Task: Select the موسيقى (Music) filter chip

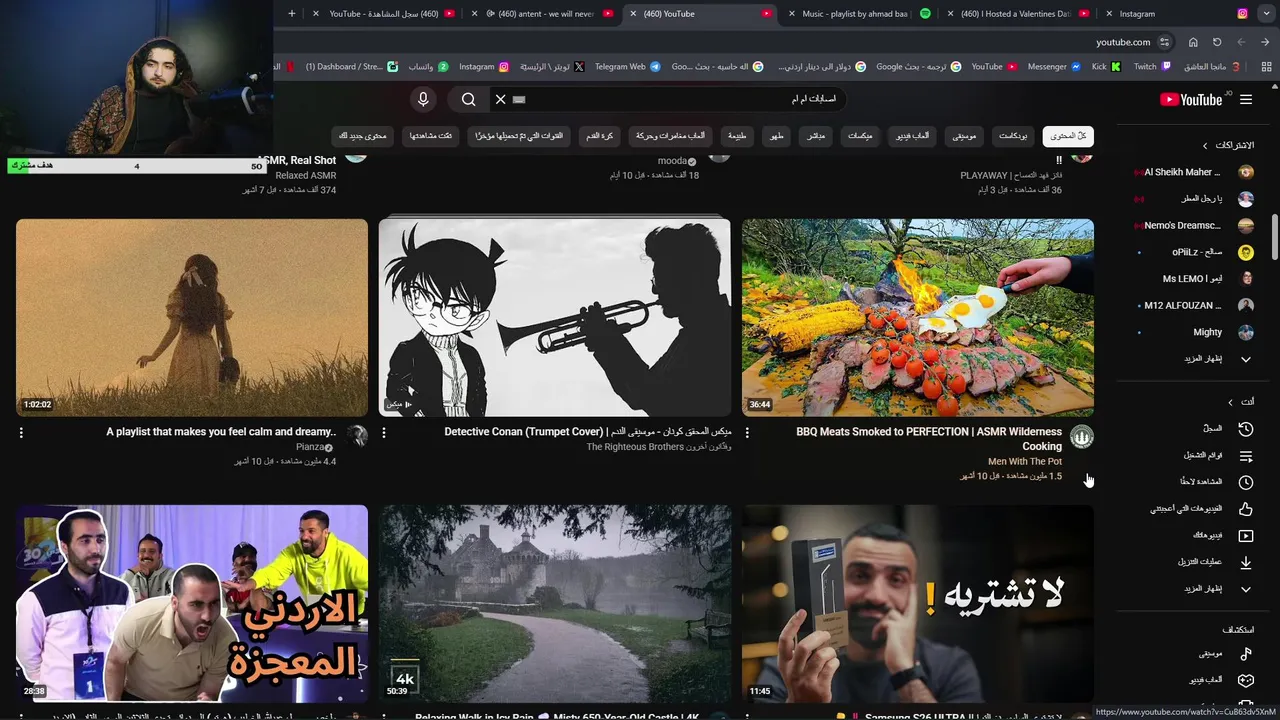Action: 964,136
